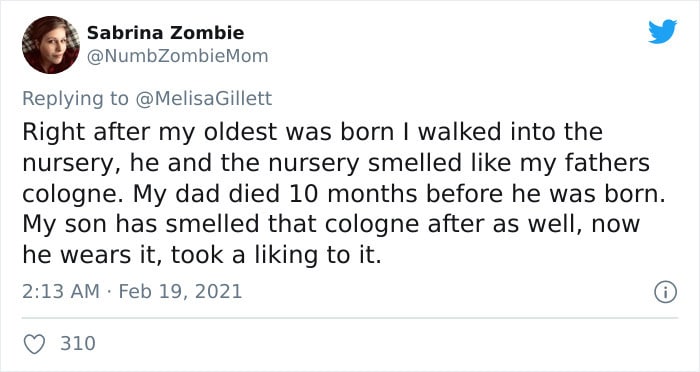
Task: Like the tweet with the heart icon
Action: pyautogui.click(x=34, y=344)
